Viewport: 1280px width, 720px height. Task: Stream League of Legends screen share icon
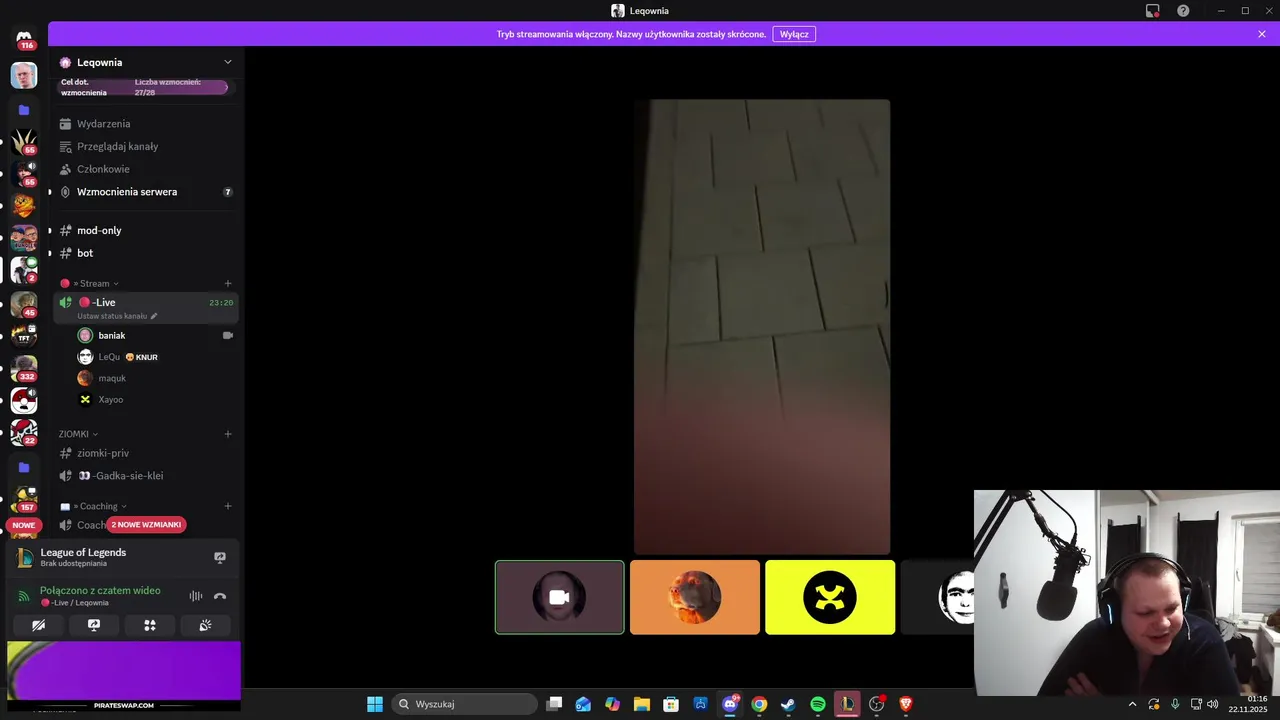(x=220, y=557)
